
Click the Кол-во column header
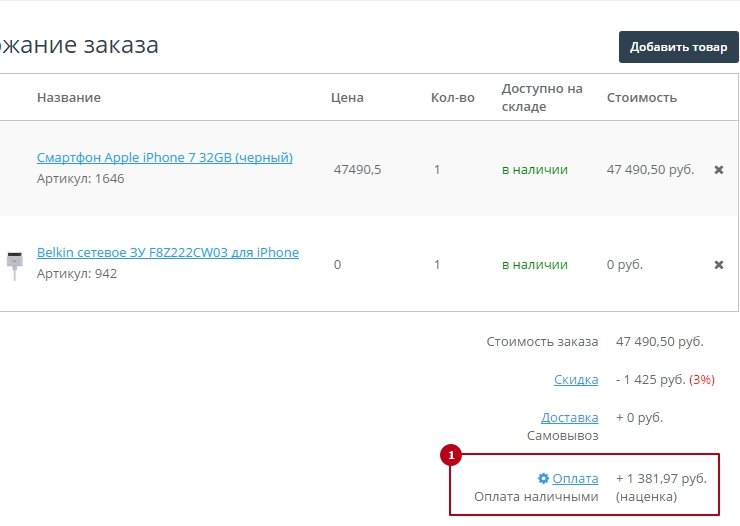pyautogui.click(x=452, y=97)
